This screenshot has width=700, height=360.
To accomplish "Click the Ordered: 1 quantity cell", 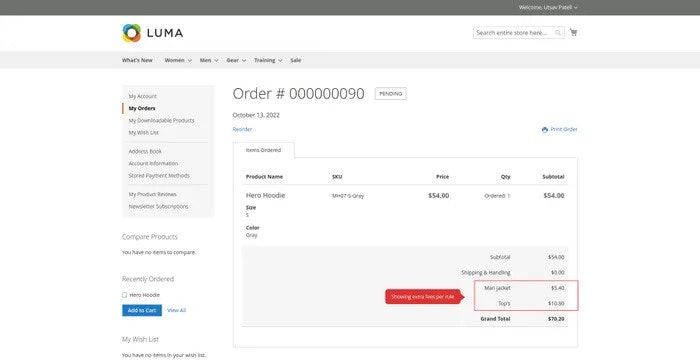I will (x=497, y=196).
